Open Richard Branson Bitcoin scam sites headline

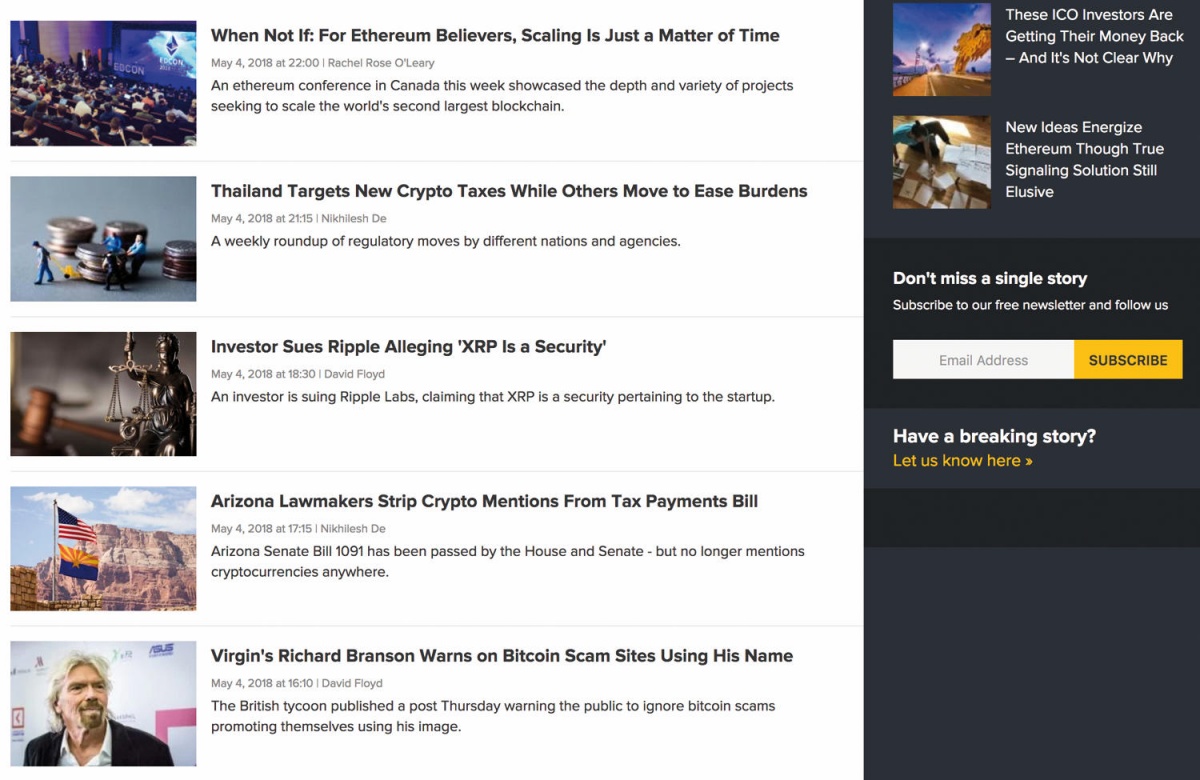(x=502, y=656)
